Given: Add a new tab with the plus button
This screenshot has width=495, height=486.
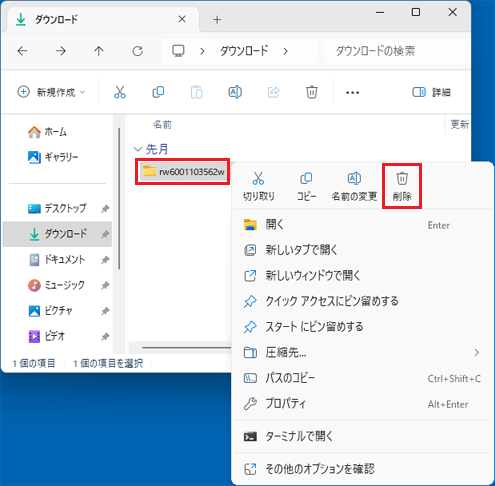Looking at the screenshot, I should tap(217, 20).
